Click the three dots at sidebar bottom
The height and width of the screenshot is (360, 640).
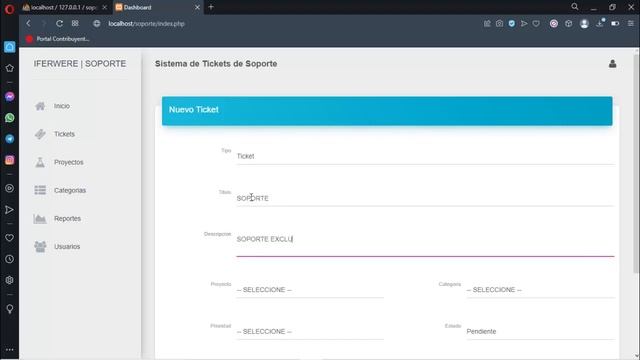[x=10, y=350]
